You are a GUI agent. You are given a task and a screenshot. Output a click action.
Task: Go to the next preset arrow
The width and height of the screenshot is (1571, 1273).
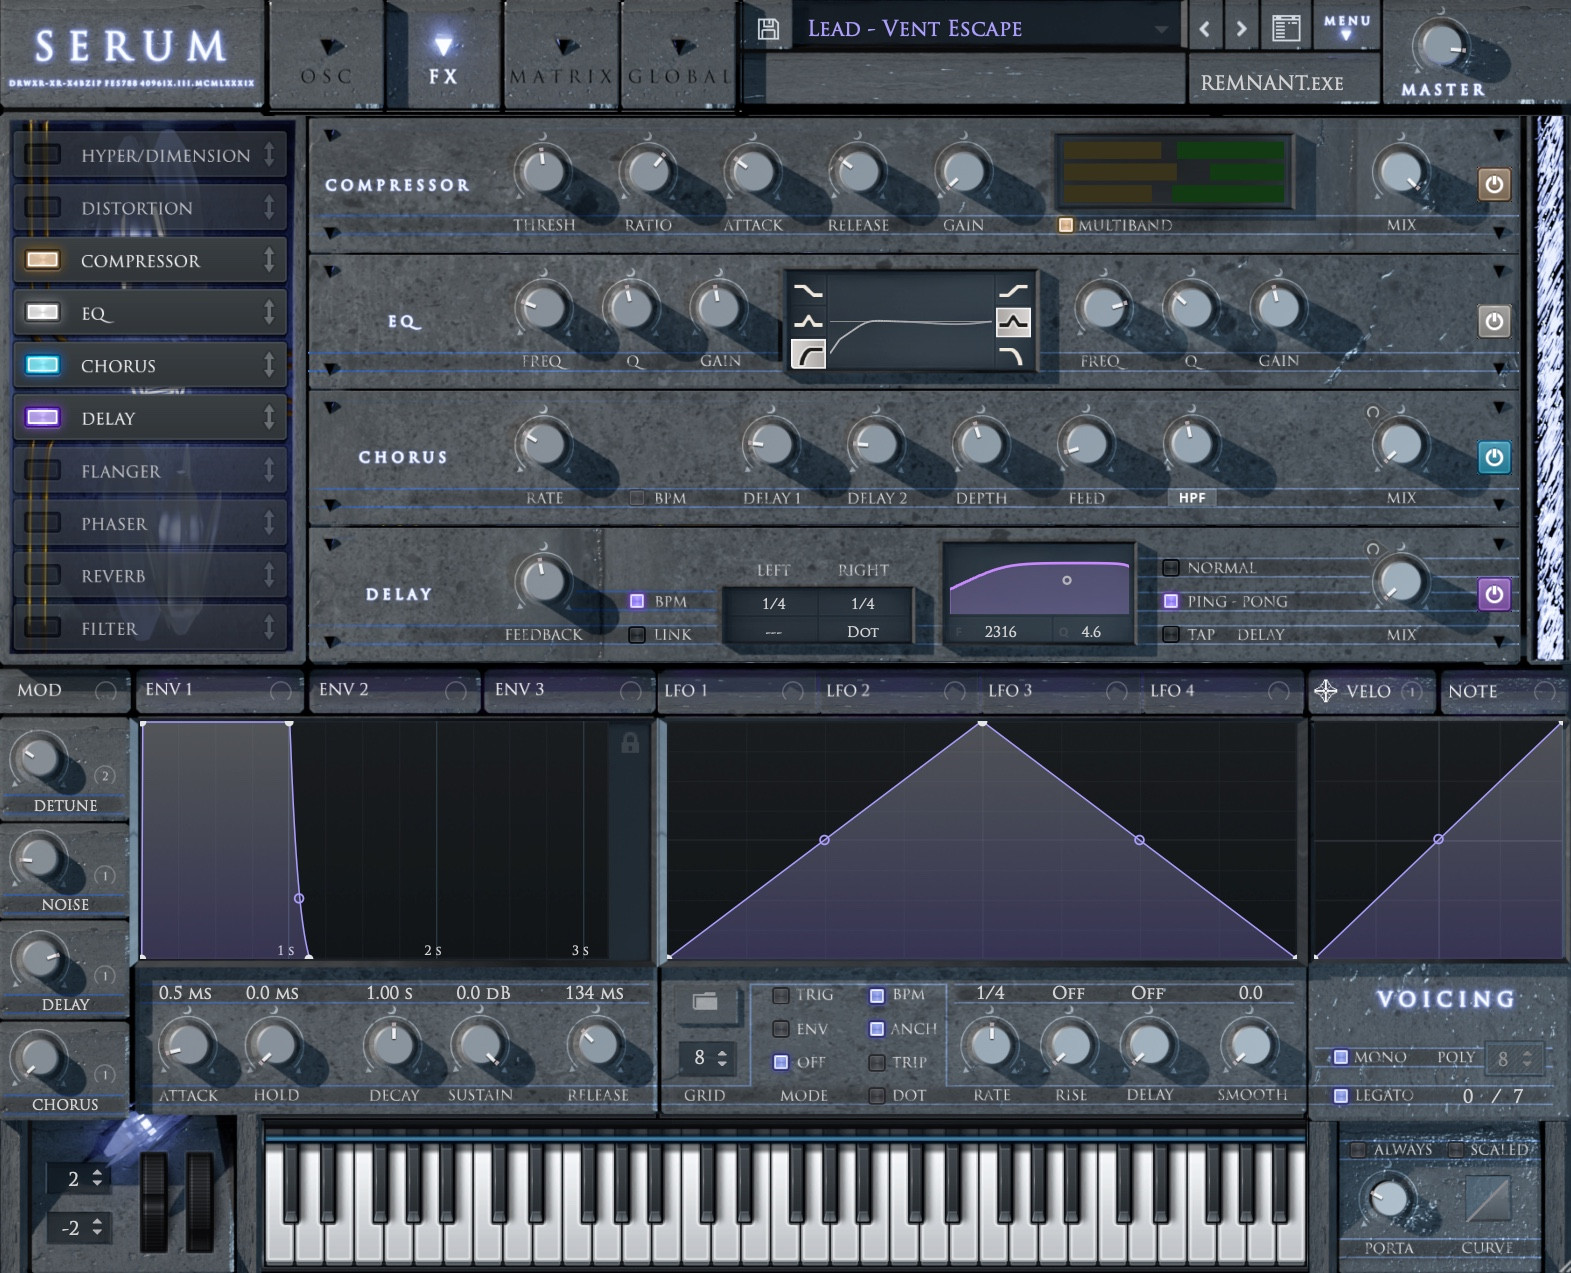point(1241,29)
